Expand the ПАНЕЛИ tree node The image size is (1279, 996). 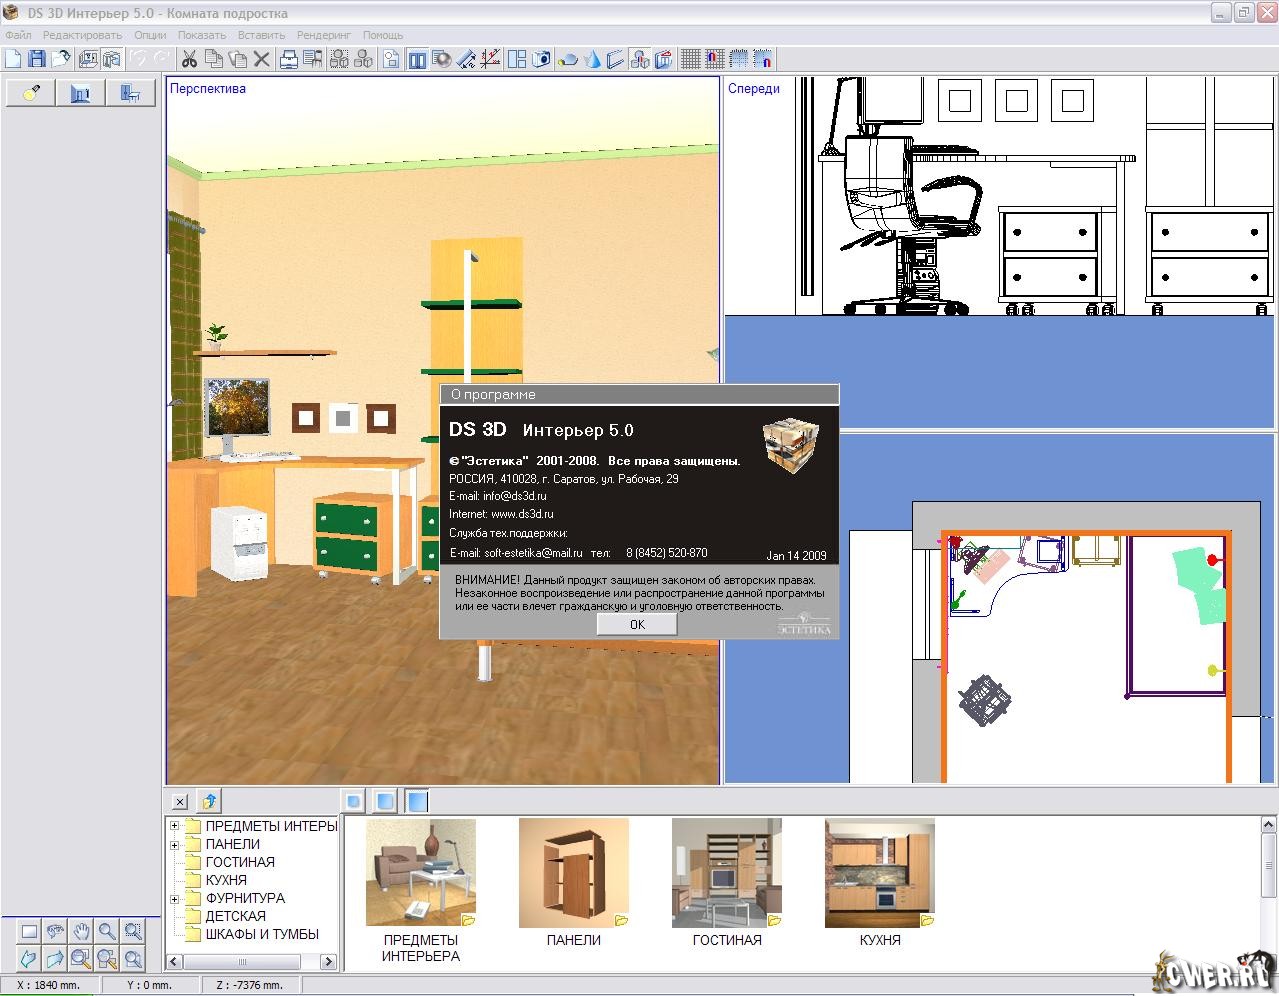click(175, 844)
